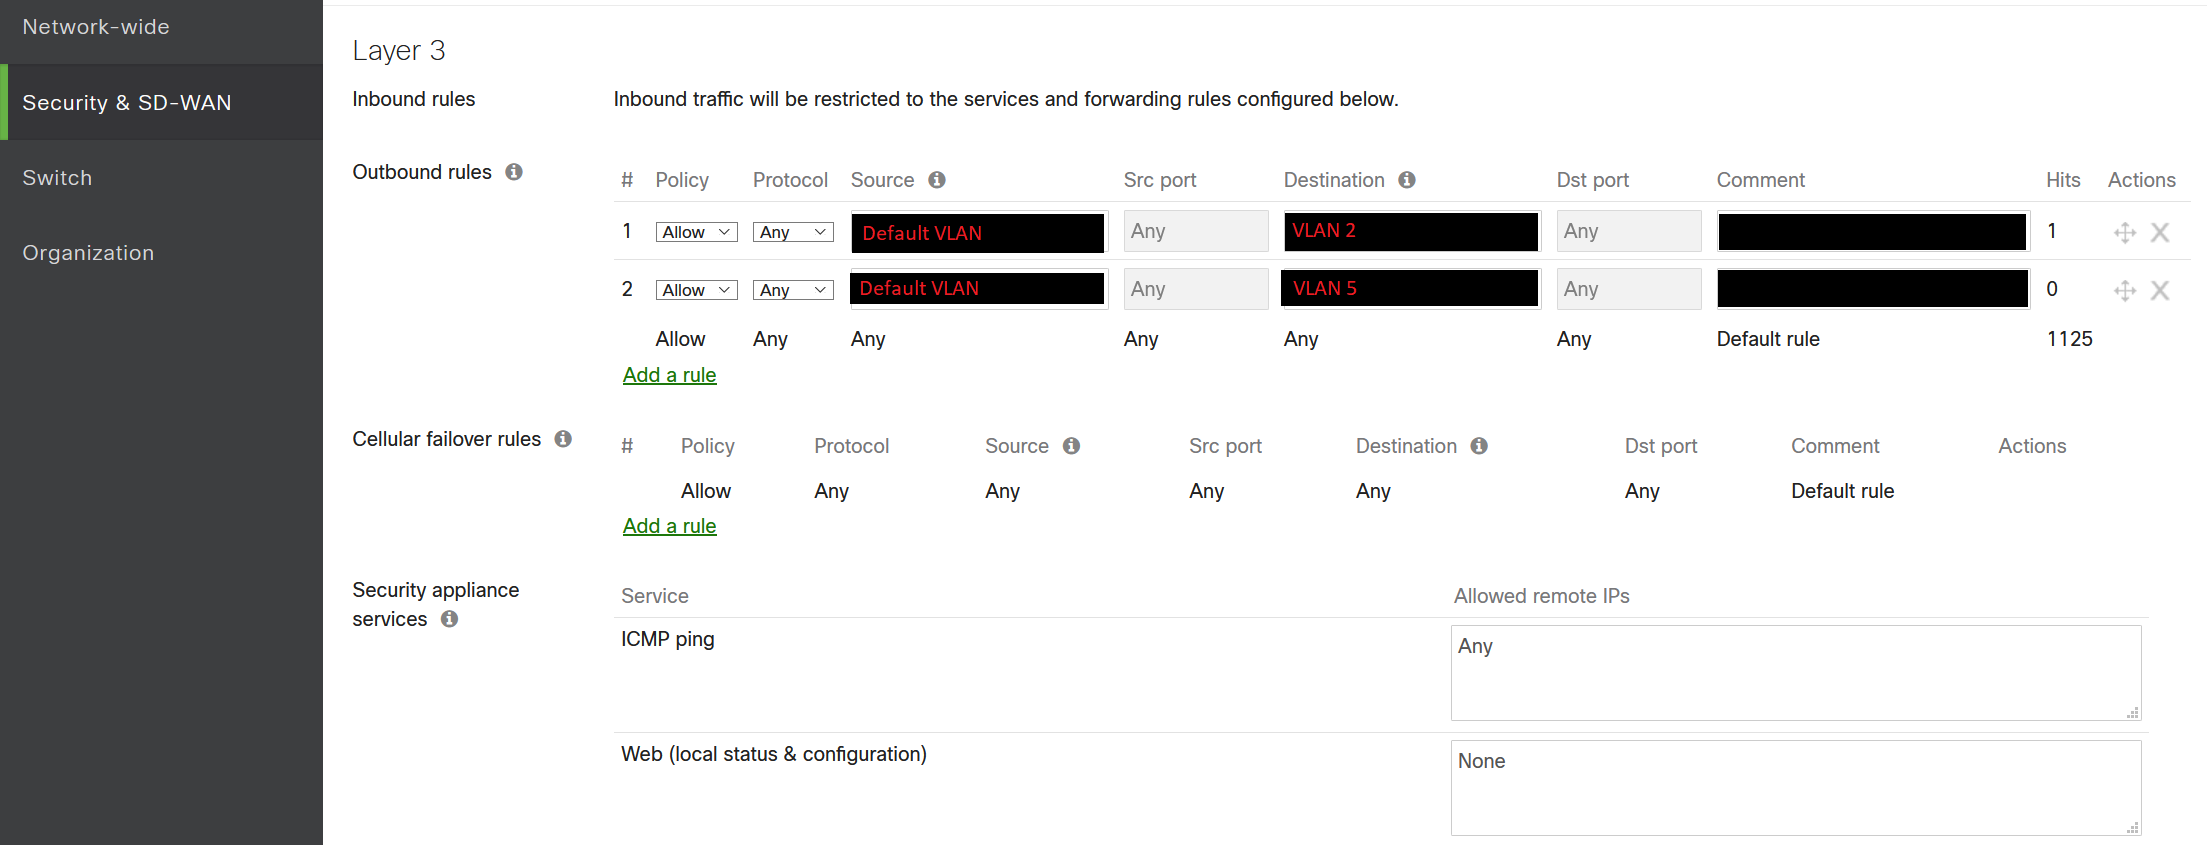Viewport: 2207px width, 845px height.
Task: Open the Cellular failover rules info tooltip
Action: [x=563, y=438]
